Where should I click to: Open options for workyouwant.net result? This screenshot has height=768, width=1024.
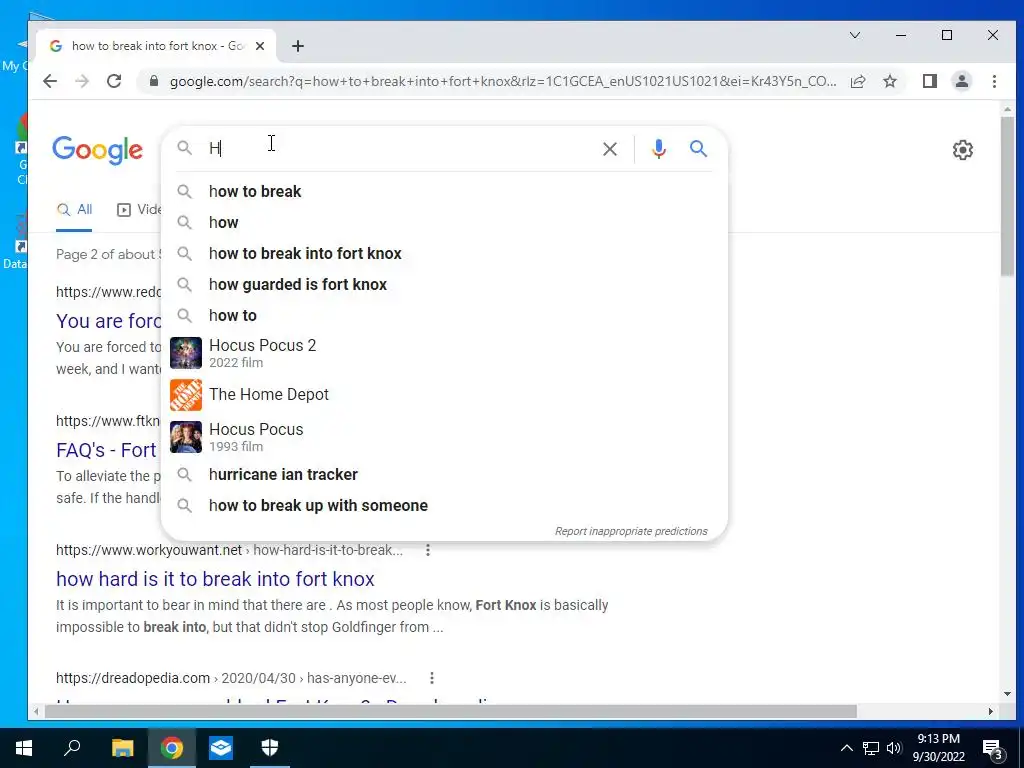point(428,551)
